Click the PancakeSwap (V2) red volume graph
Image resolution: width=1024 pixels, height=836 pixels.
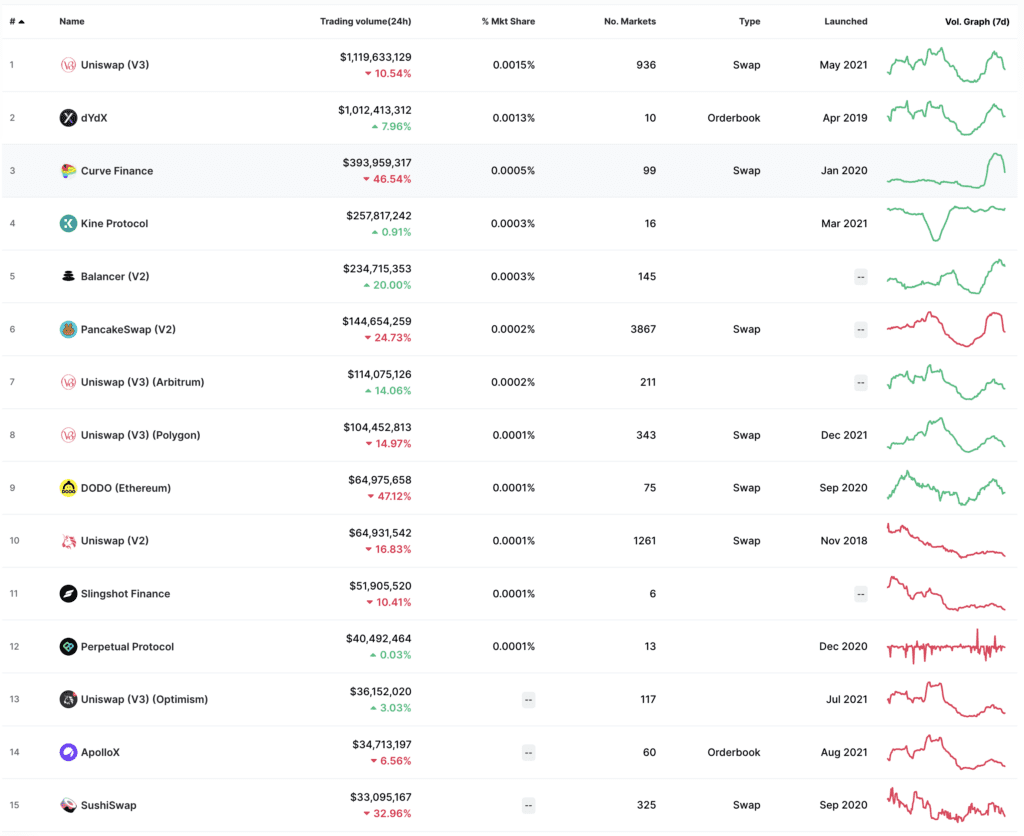pos(946,329)
